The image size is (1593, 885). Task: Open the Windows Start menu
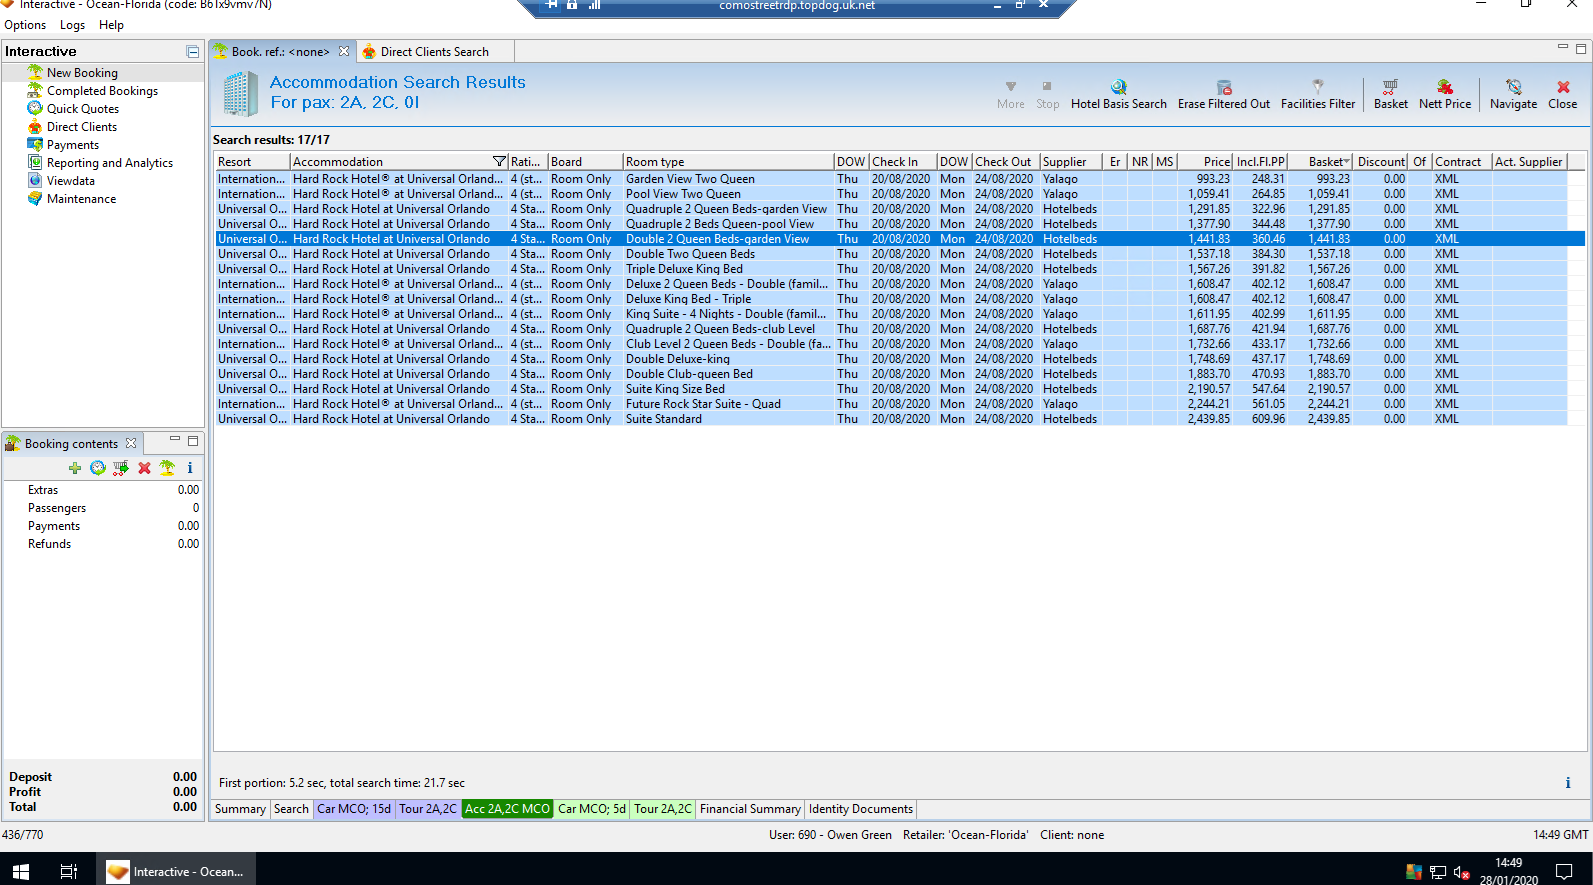point(21,871)
